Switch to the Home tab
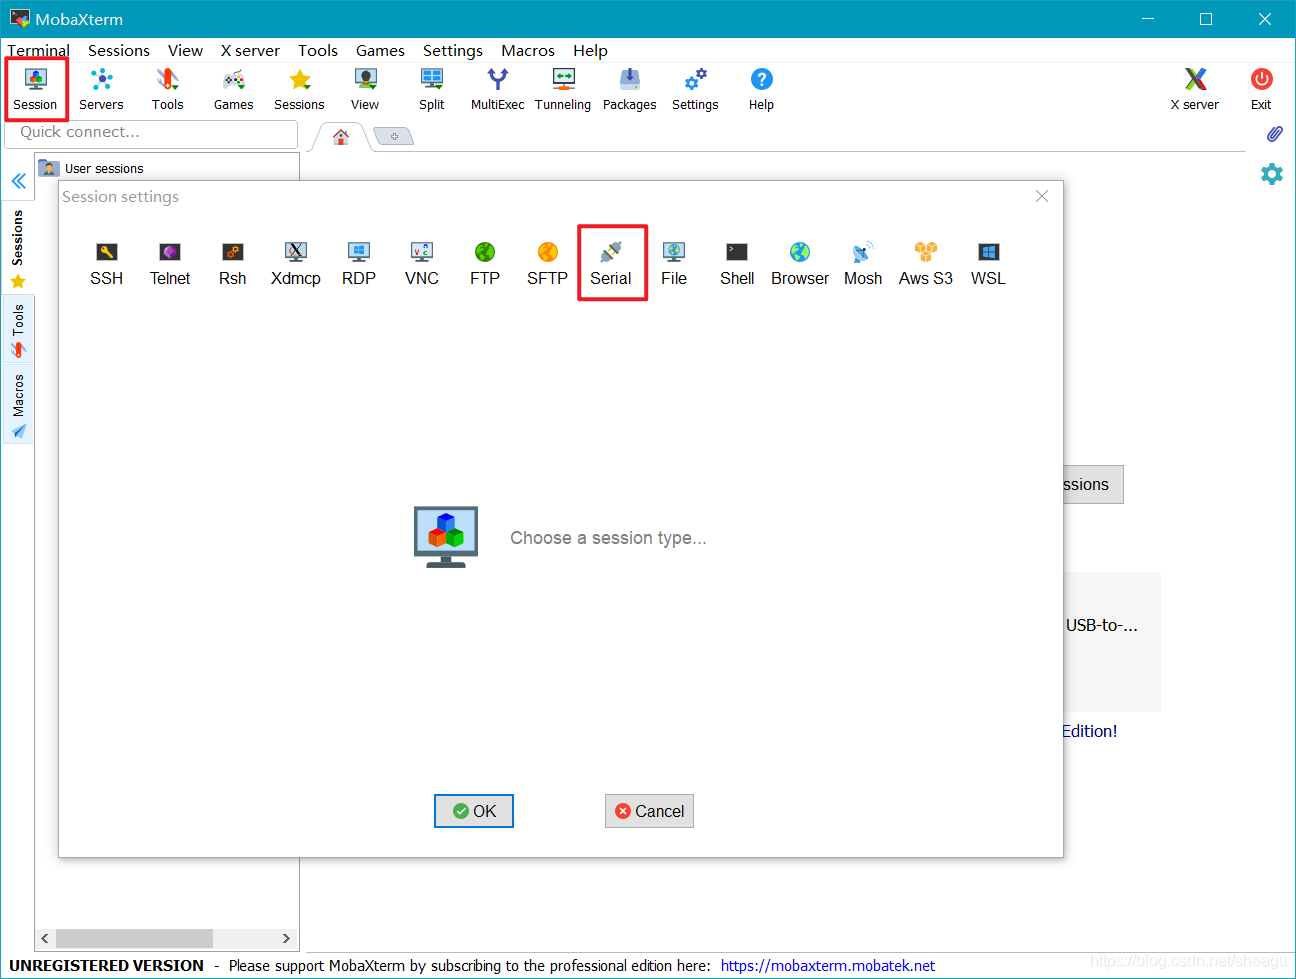The width and height of the screenshot is (1296, 979). pyautogui.click(x=341, y=137)
